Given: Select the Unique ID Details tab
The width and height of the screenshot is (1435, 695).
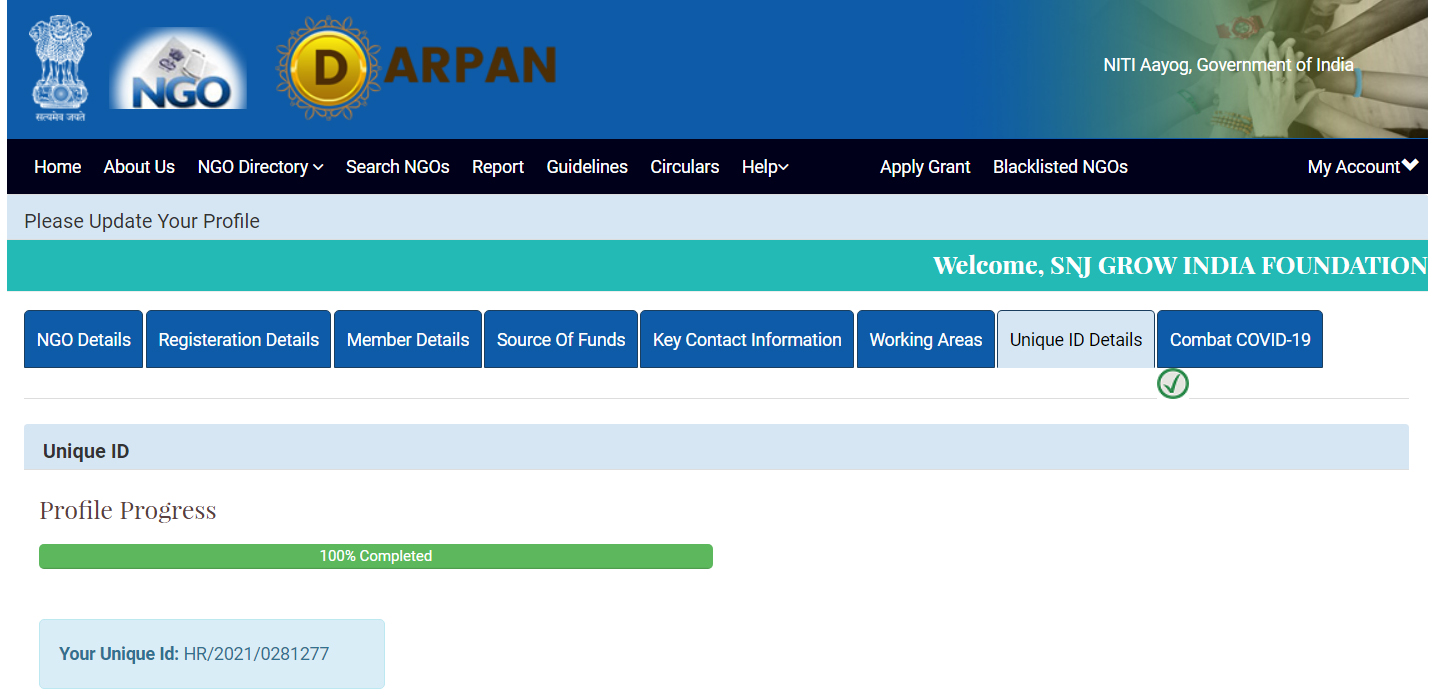Looking at the screenshot, I should (1076, 340).
